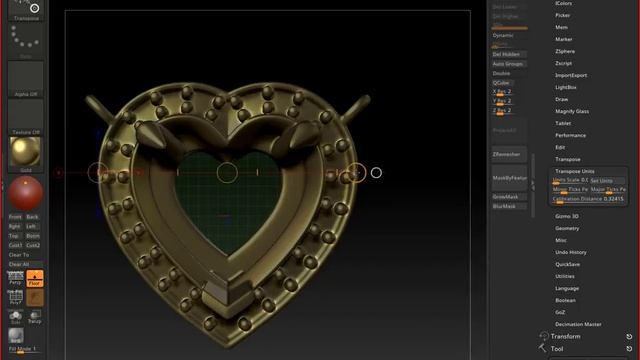Screen dimensions: 640x360
Task: Open the Alpha Off thumbnail
Action: pos(26,79)
